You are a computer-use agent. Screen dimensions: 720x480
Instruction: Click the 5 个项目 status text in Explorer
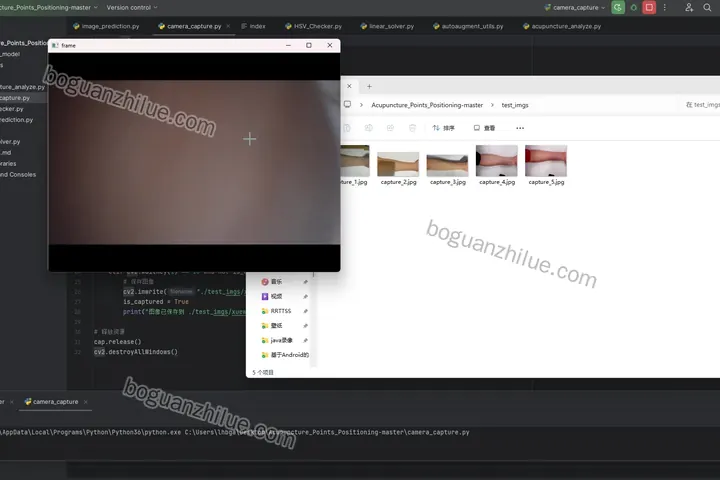pos(263,373)
